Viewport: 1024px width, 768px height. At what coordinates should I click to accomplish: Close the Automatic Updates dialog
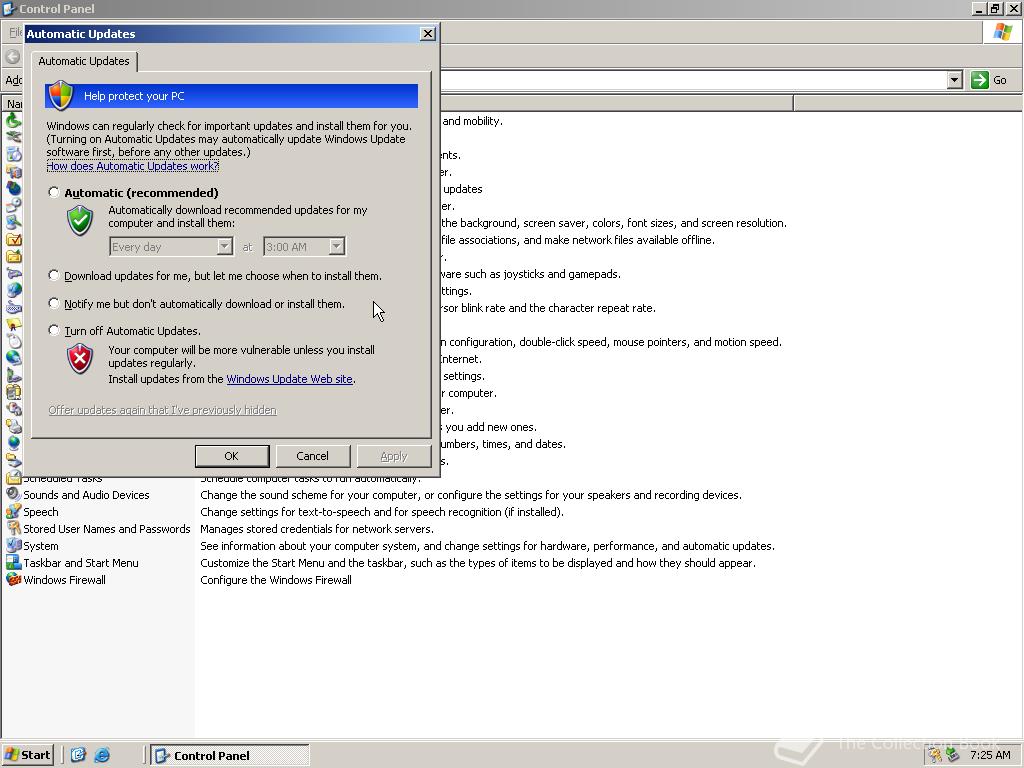427,33
